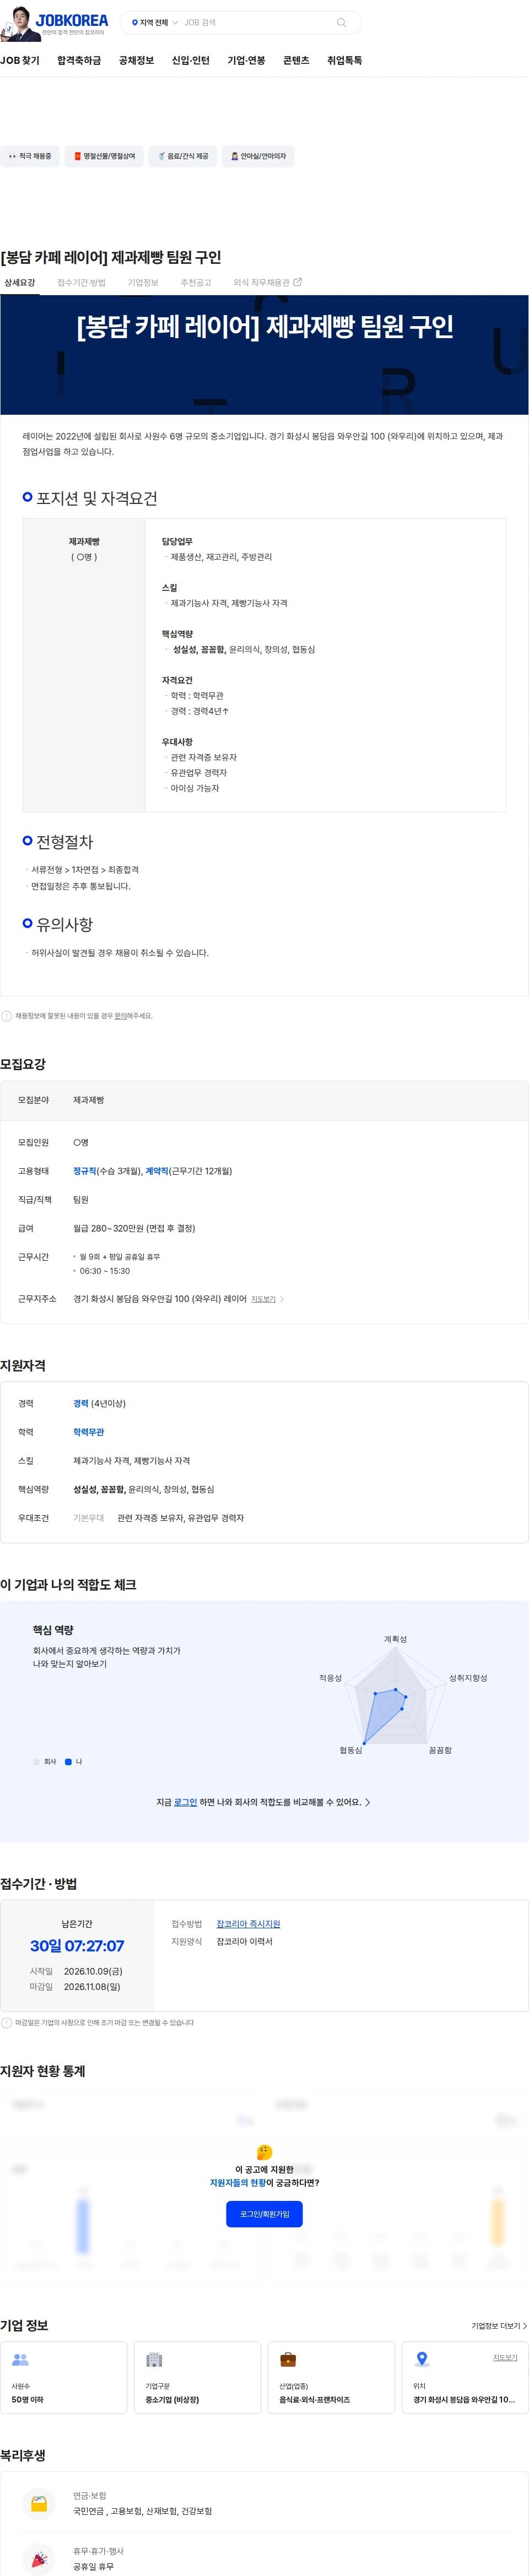This screenshot has width=529, height=2576.
Task: Open the 콘텐츠 menu
Action: click(296, 60)
